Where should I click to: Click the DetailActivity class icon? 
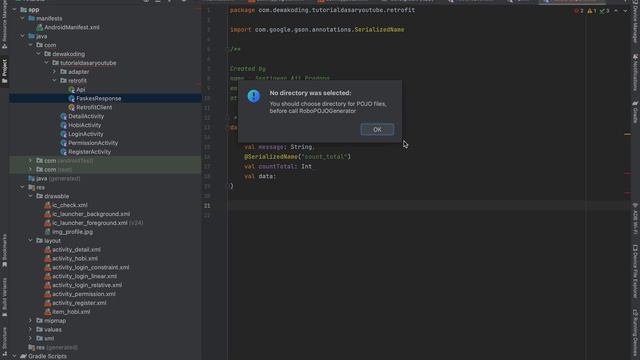tap(63, 116)
